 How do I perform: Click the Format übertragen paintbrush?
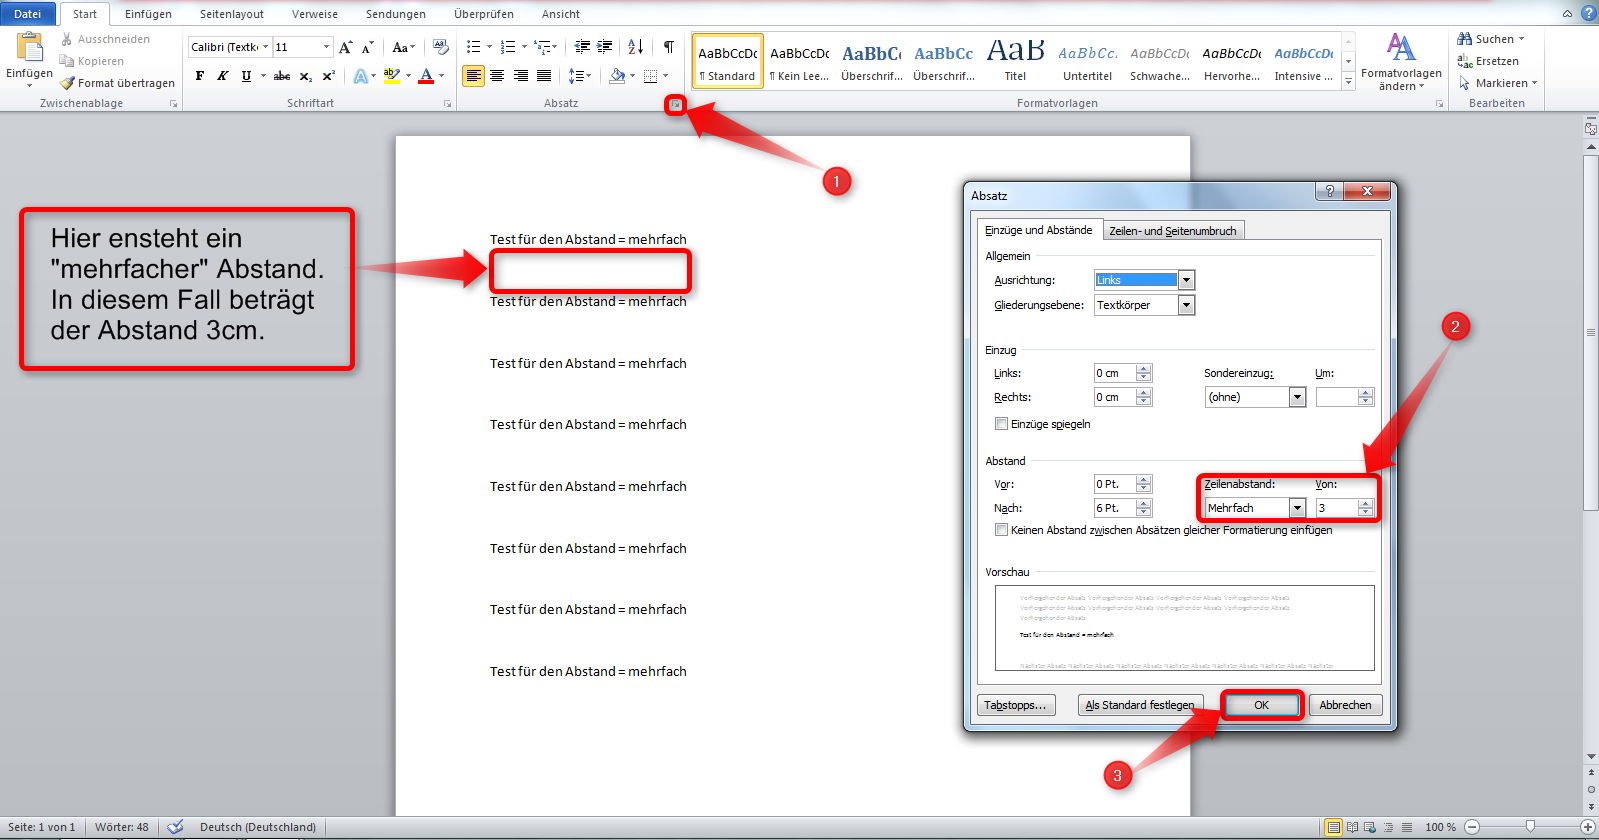click(117, 83)
